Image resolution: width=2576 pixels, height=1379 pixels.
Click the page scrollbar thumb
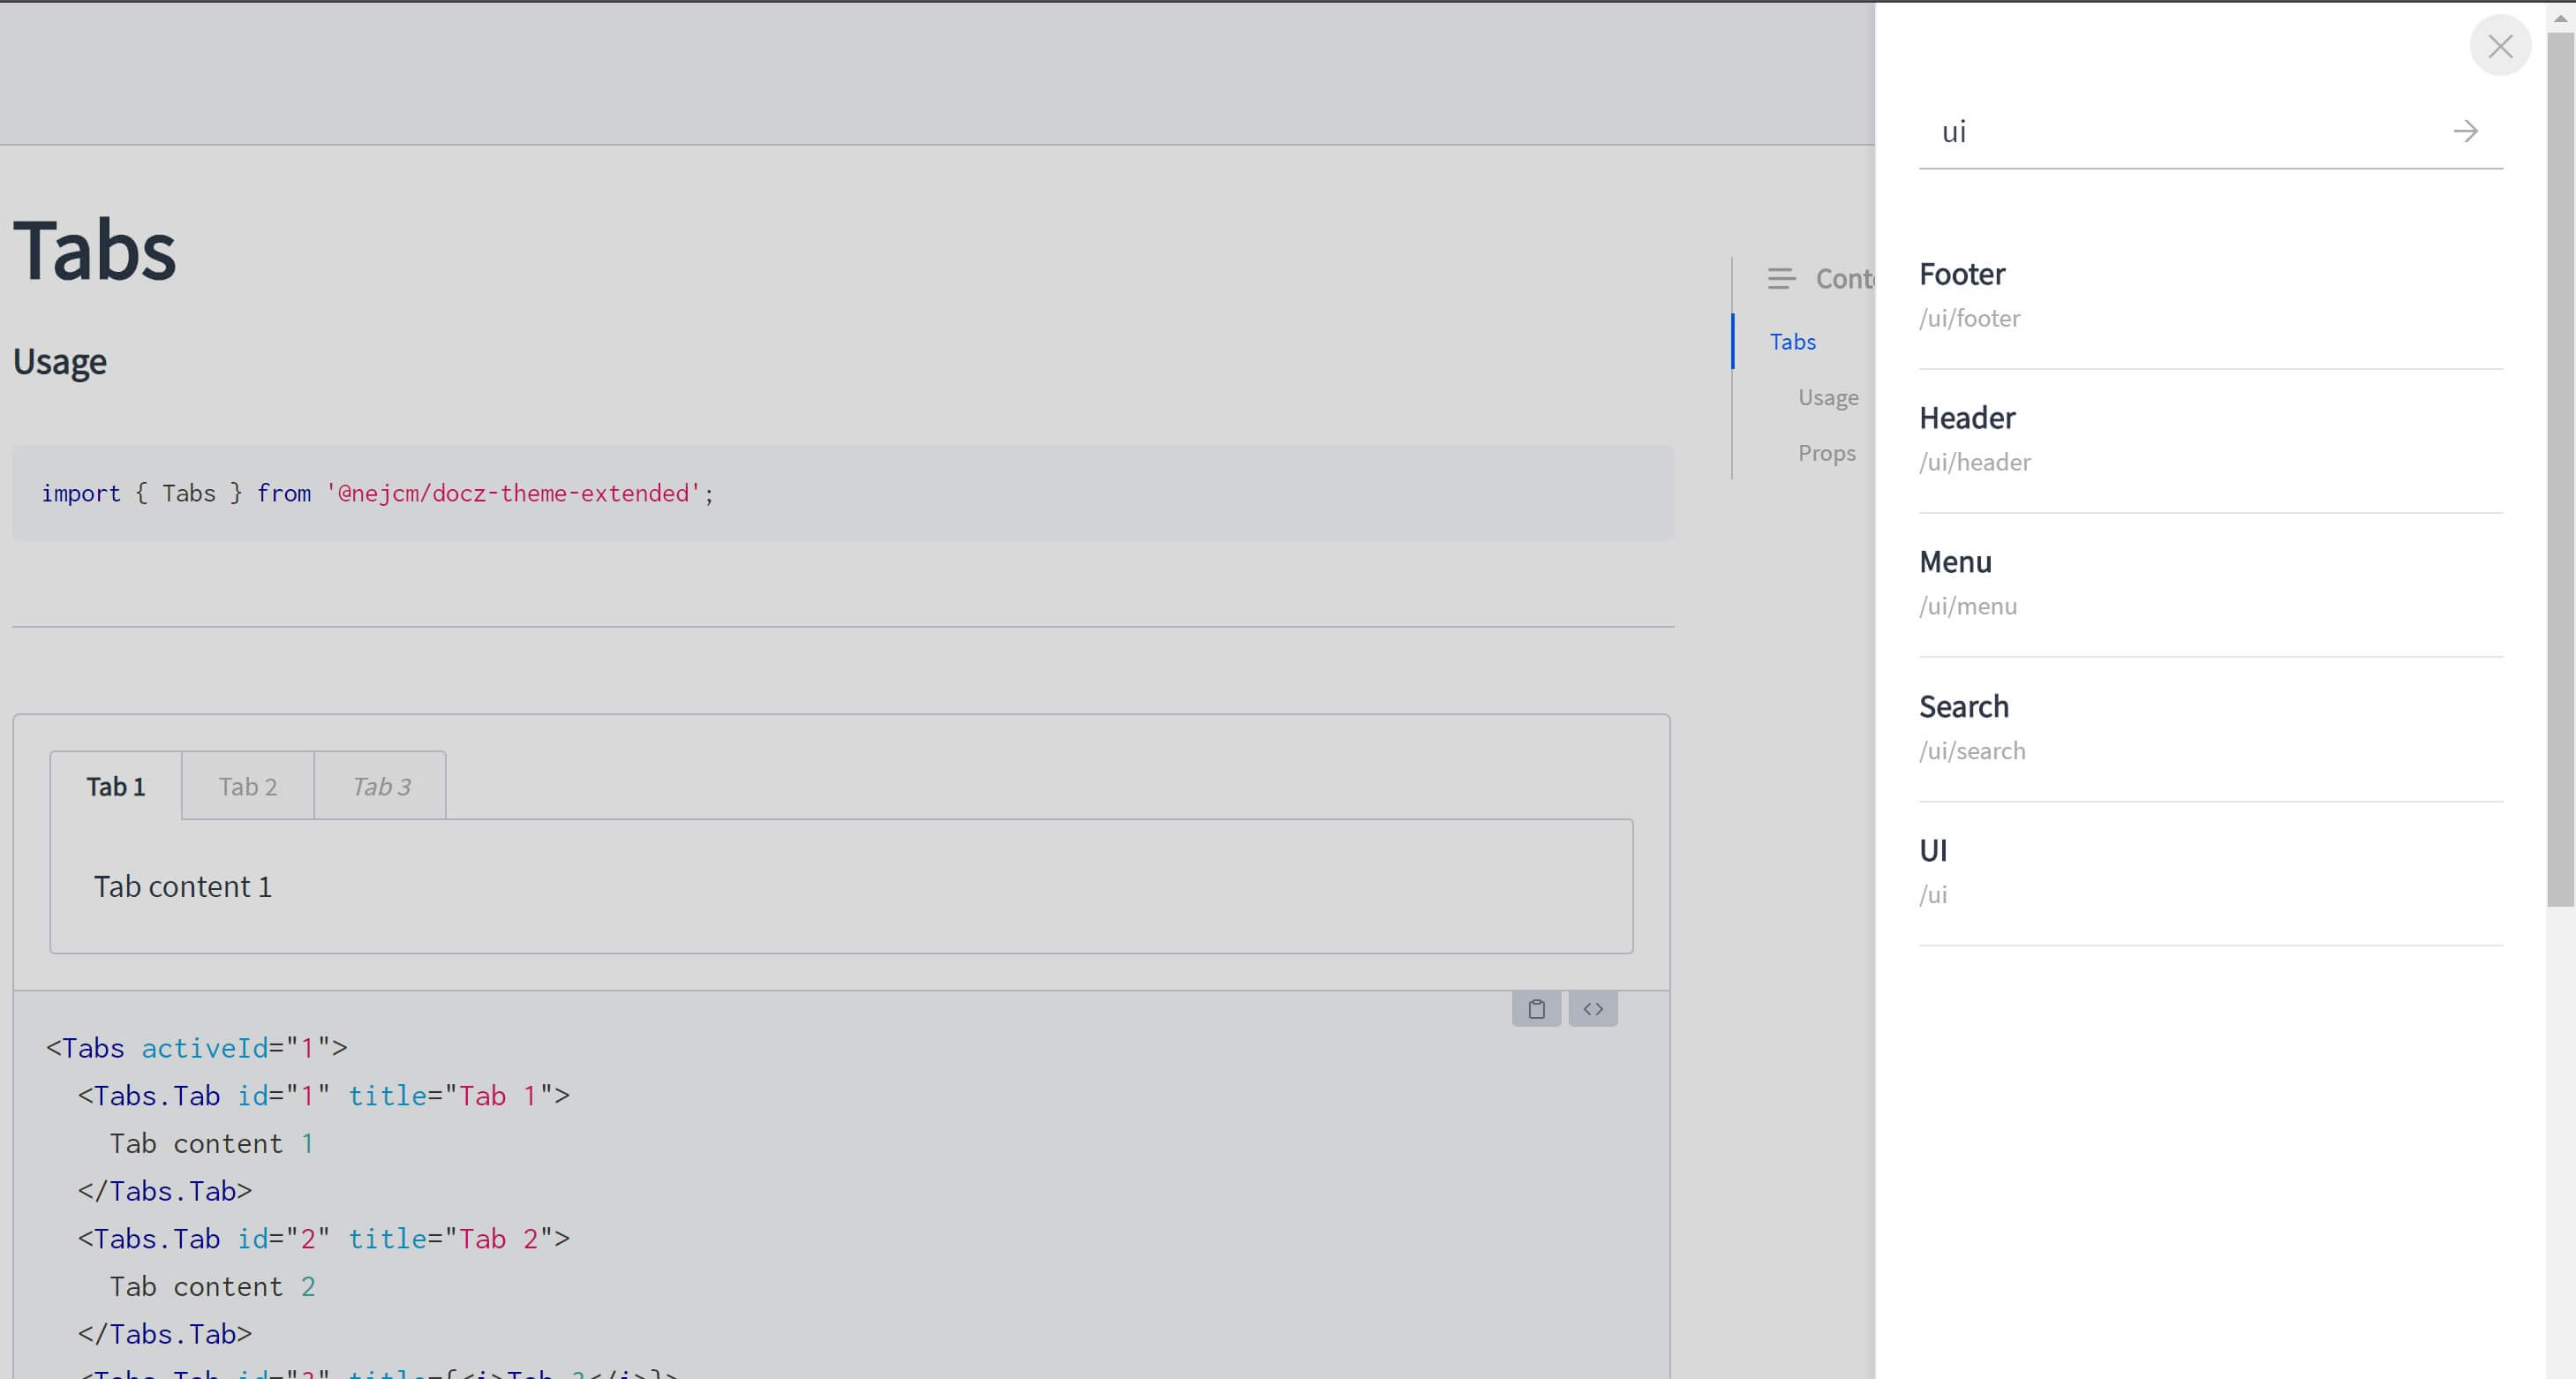pos(2561,470)
